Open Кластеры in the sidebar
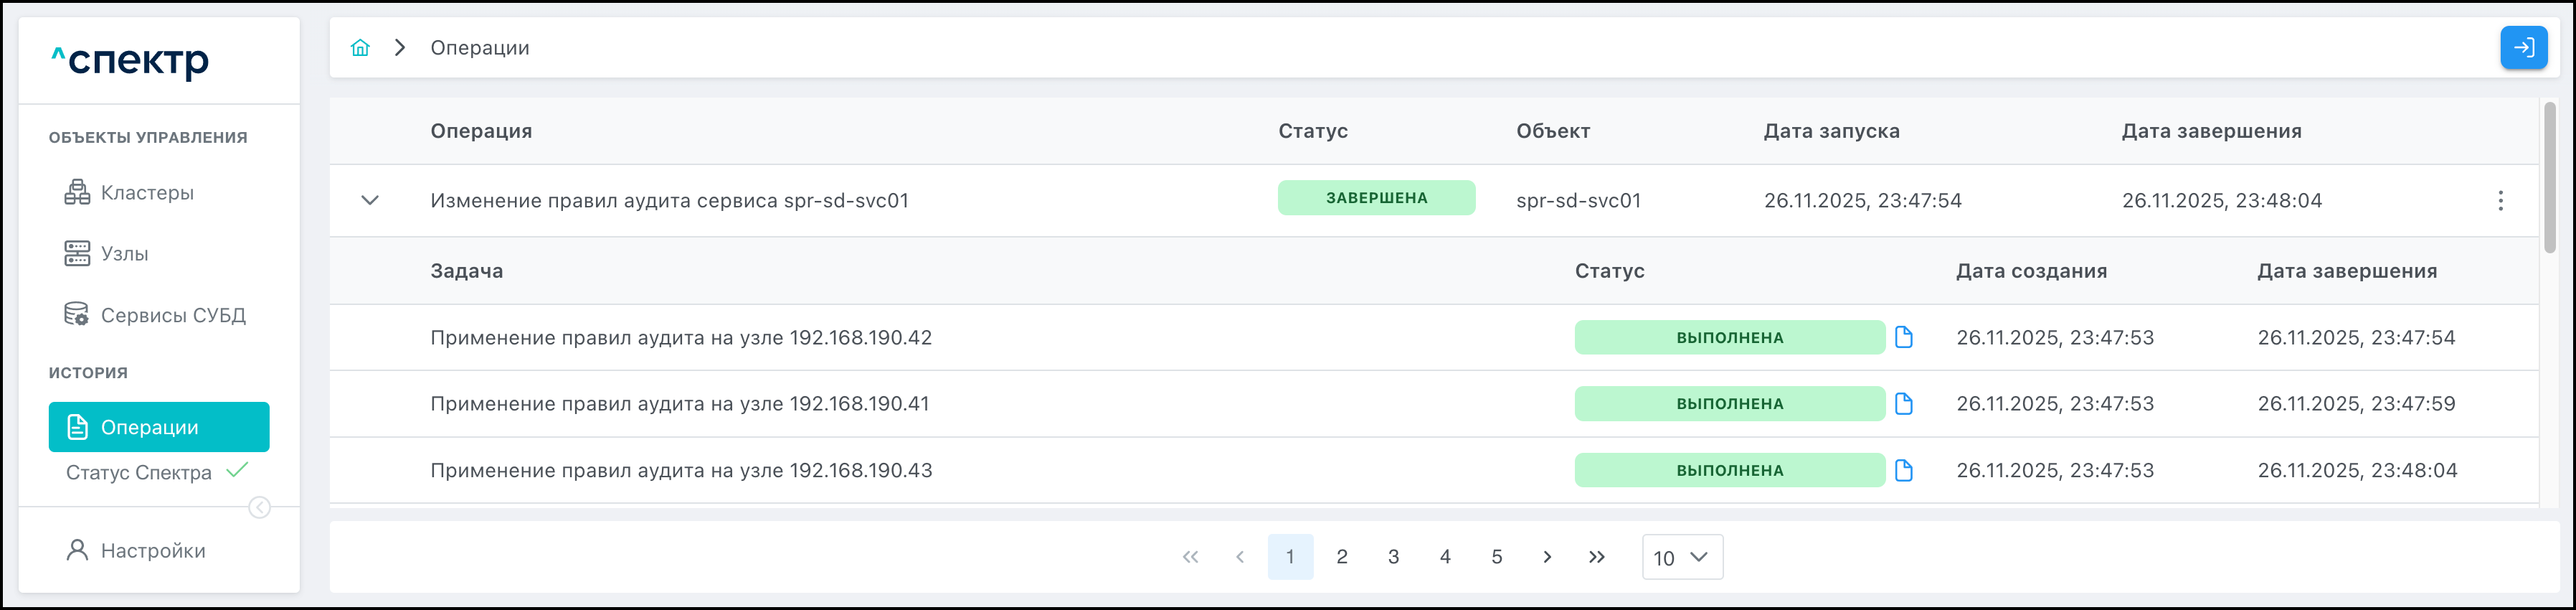Viewport: 2576px width, 610px height. pyautogui.click(x=147, y=193)
